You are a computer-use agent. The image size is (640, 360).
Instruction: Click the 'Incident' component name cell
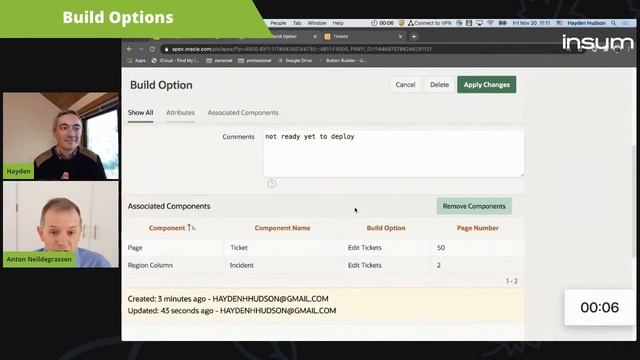point(242,265)
